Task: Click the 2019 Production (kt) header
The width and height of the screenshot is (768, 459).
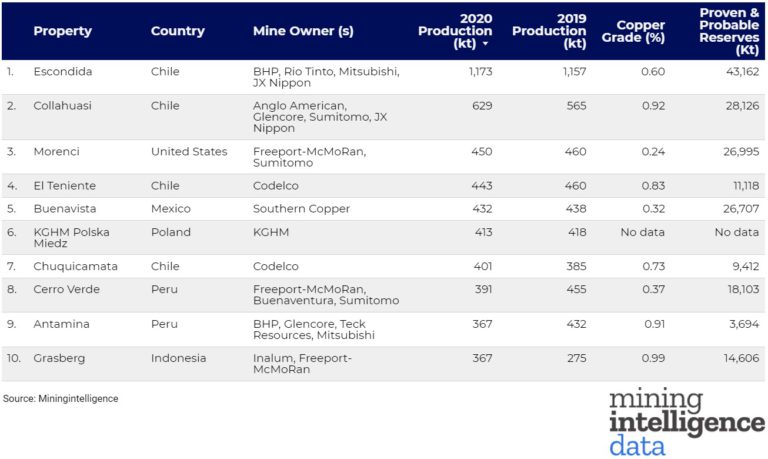Action: pos(549,31)
